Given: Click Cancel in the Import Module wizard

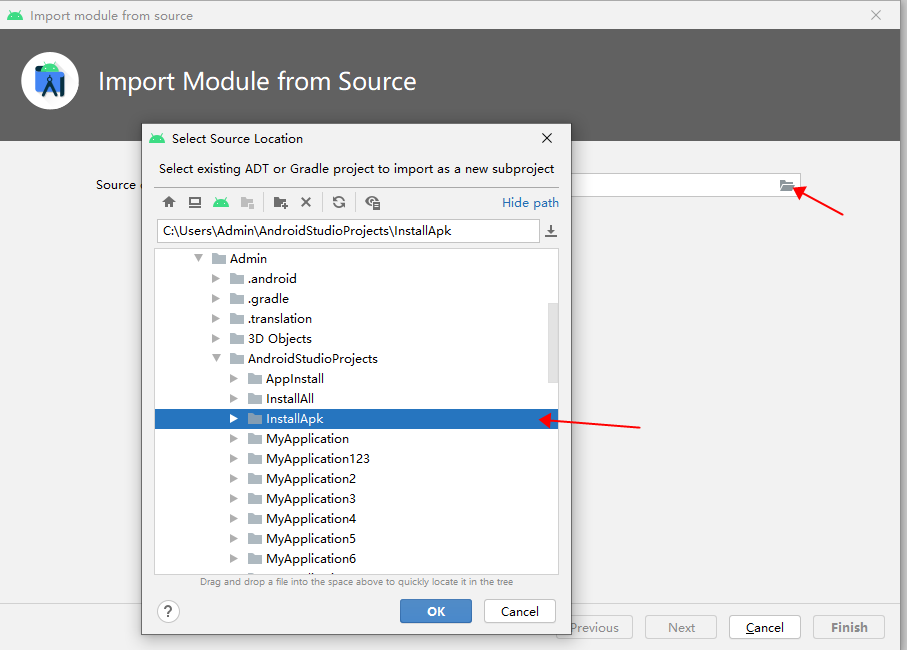Looking at the screenshot, I should (765, 627).
